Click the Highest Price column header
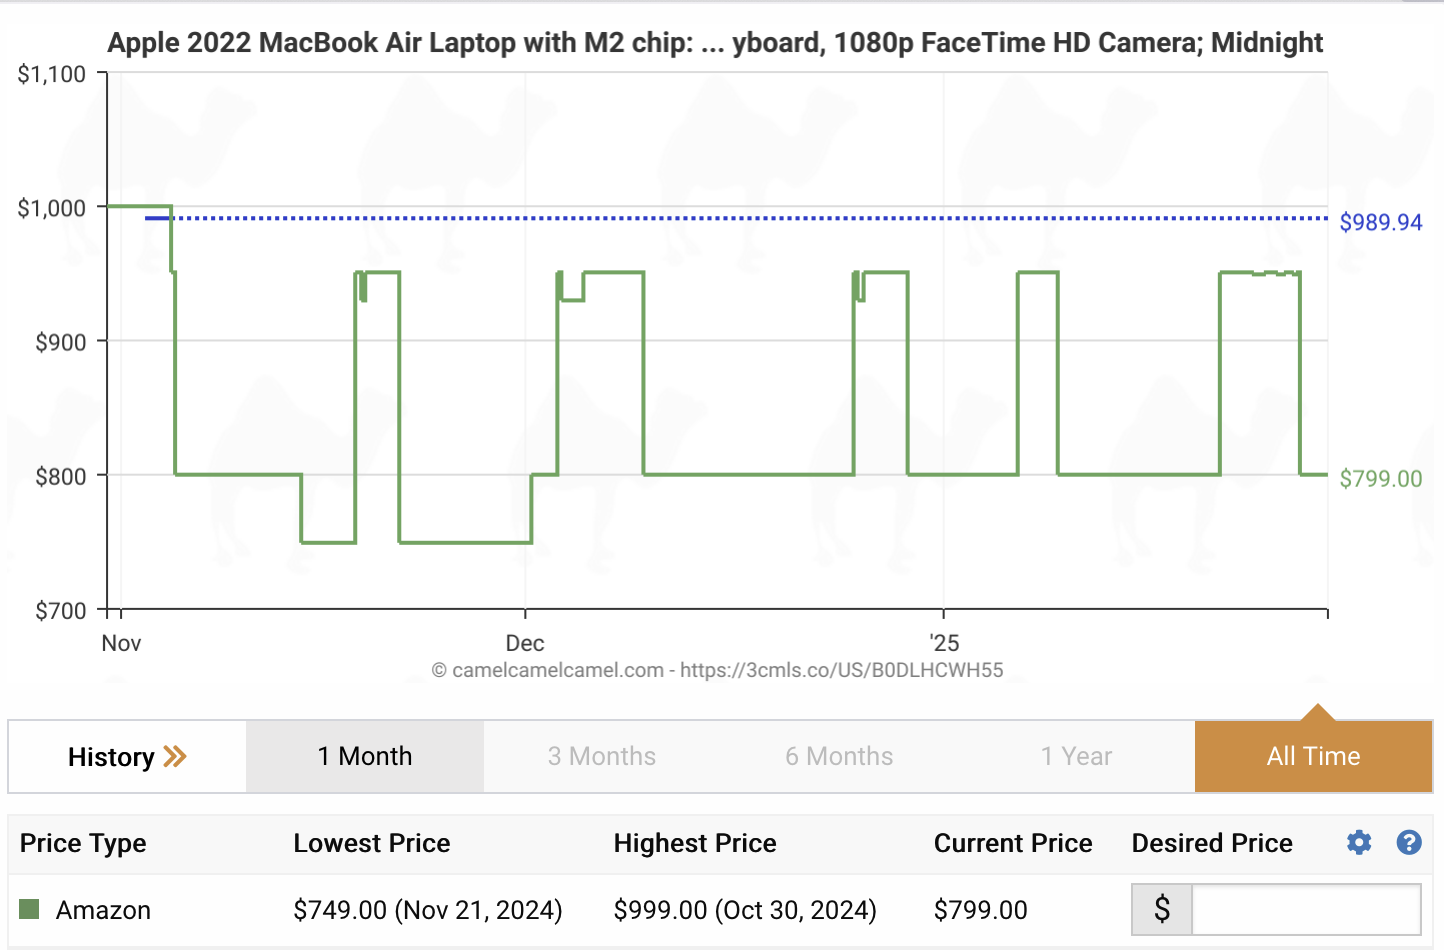The width and height of the screenshot is (1444, 950). pyautogui.click(x=695, y=843)
